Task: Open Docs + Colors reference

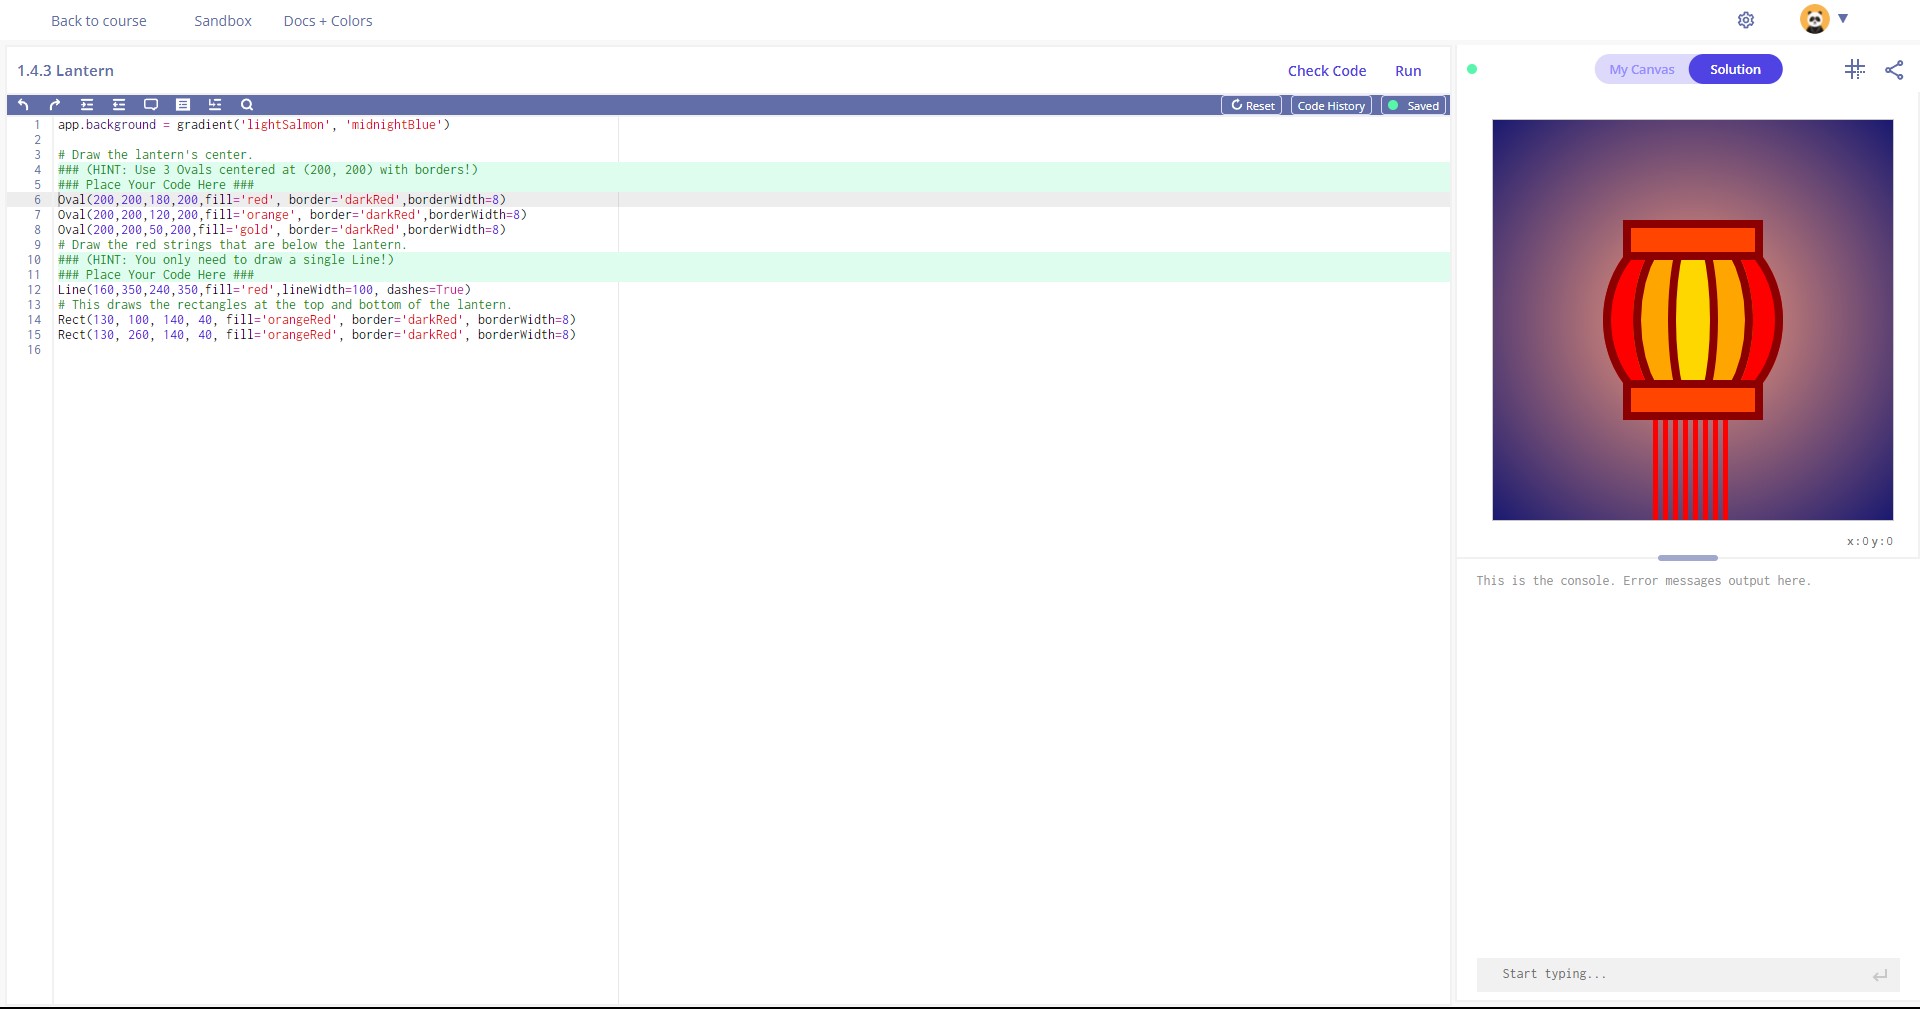Action: pos(328,21)
